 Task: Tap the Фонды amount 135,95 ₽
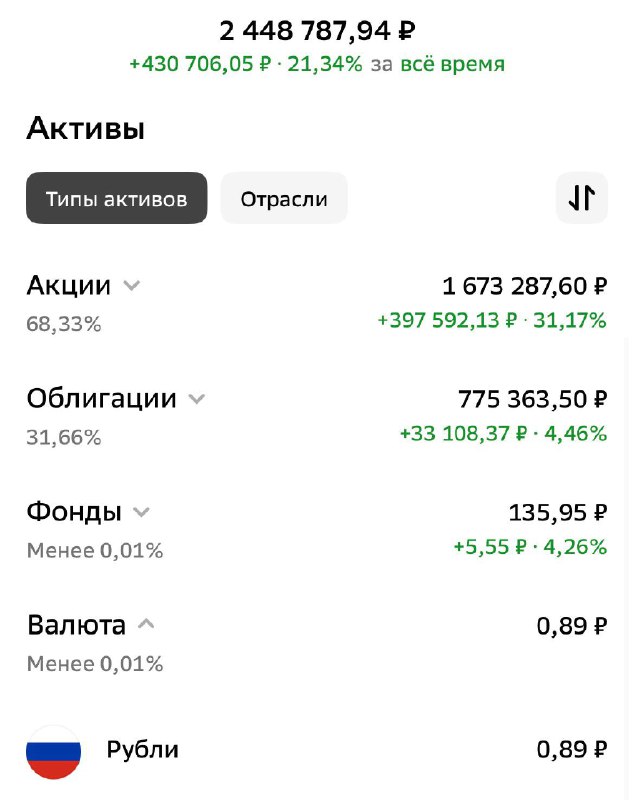[x=557, y=513]
